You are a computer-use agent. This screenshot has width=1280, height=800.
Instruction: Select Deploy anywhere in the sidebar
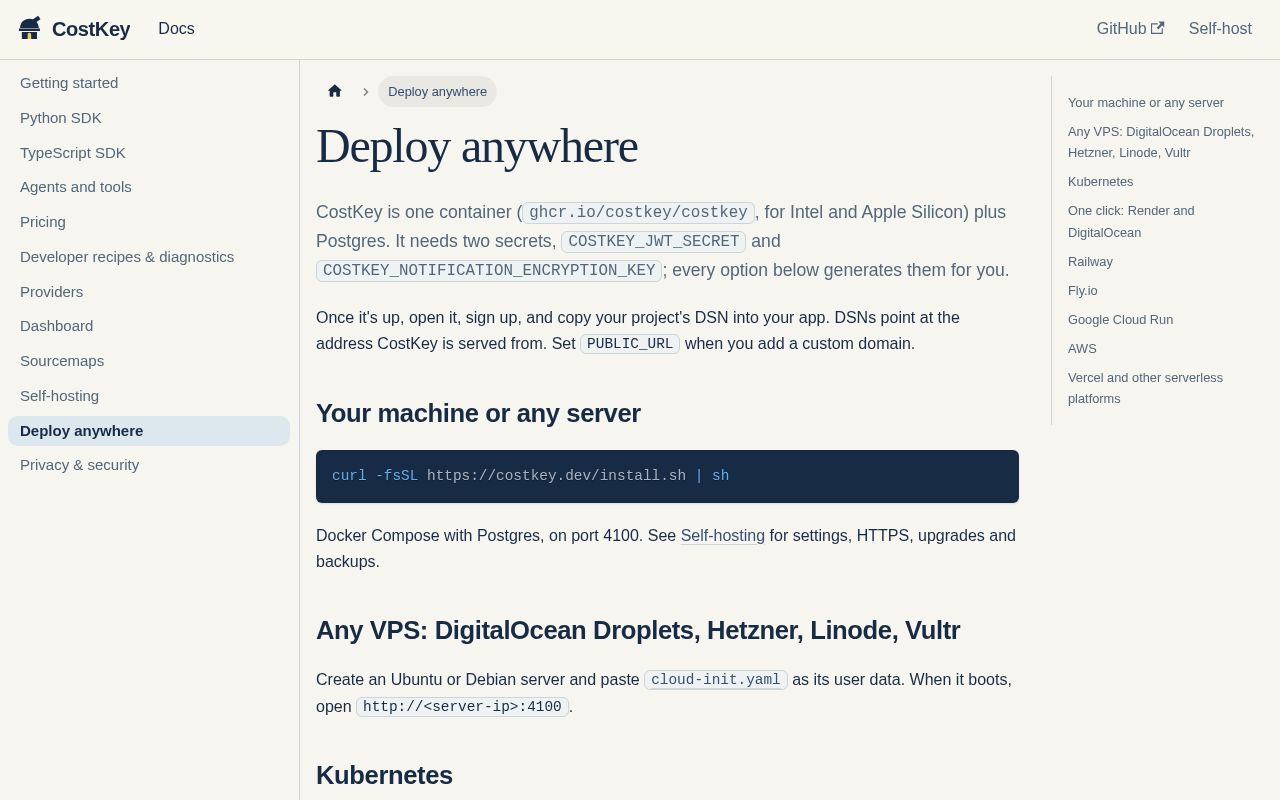pos(149,431)
